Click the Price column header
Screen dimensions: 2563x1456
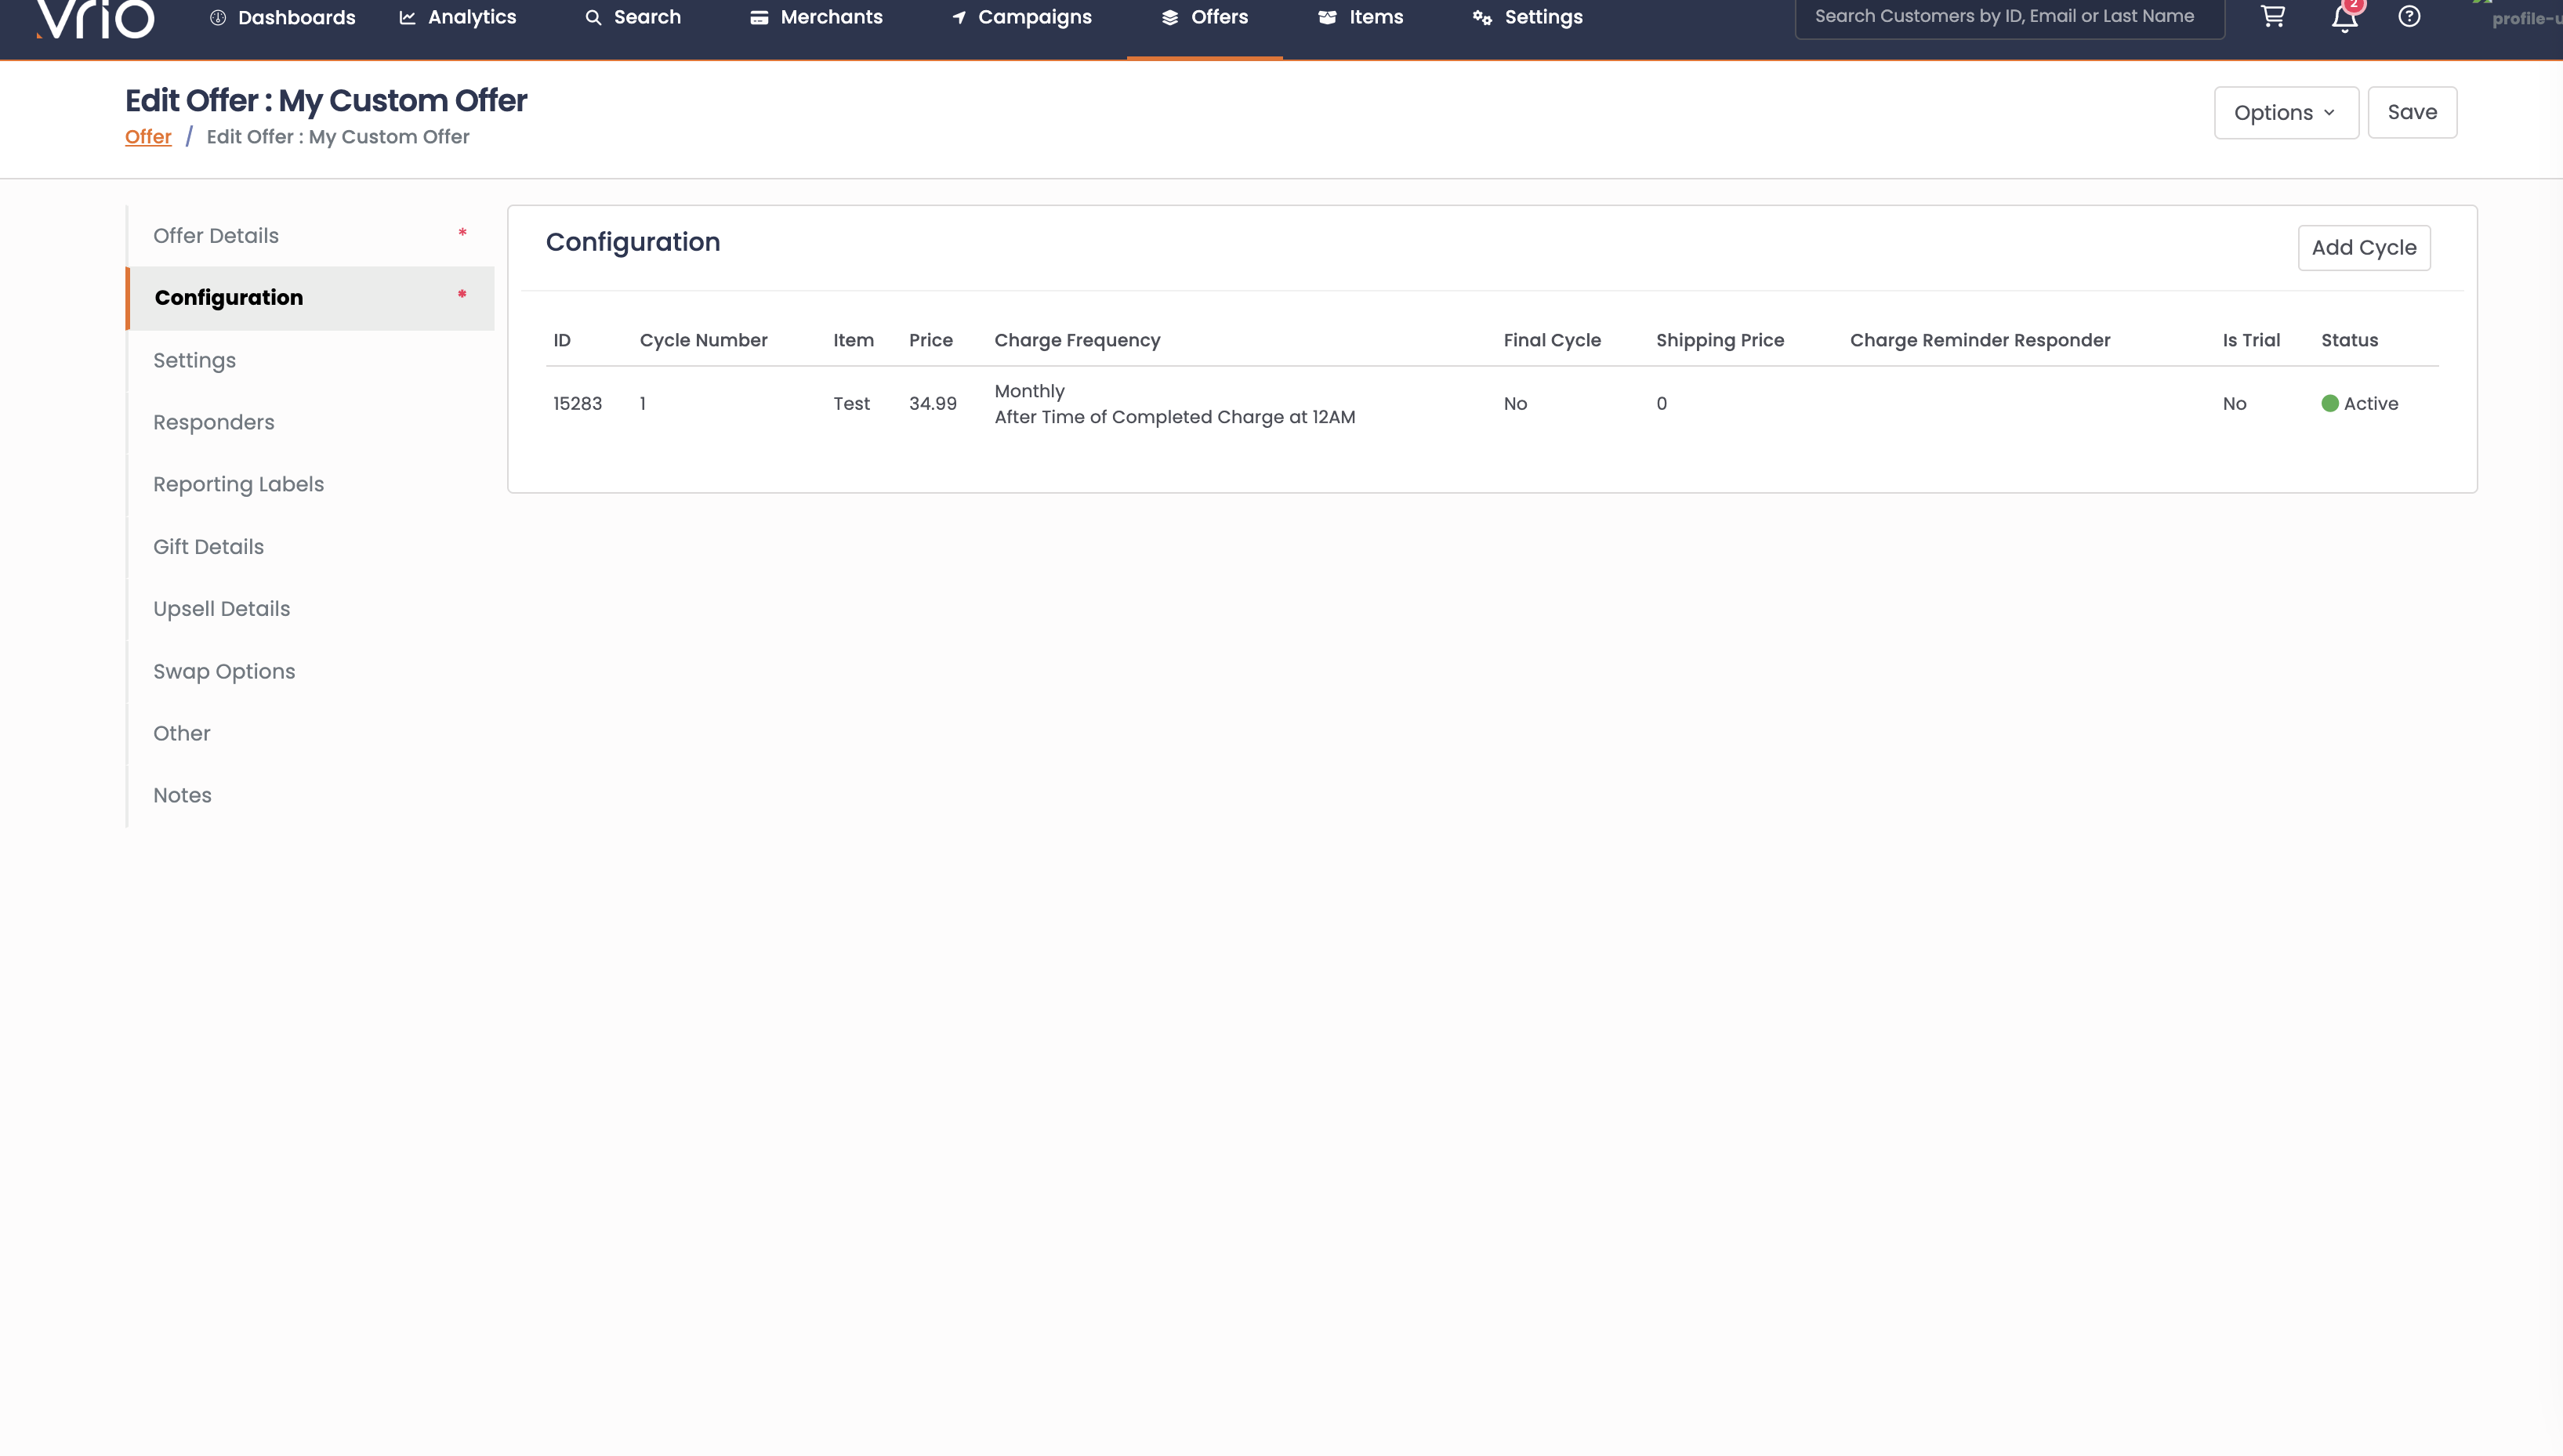click(x=930, y=340)
